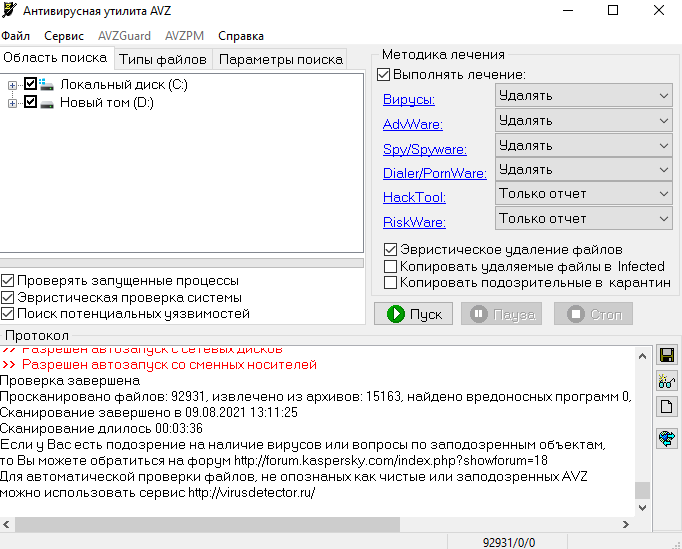The height and width of the screenshot is (549, 682).
Task: Click the forum.kaspersky.com line in protocol
Action: coord(274,460)
